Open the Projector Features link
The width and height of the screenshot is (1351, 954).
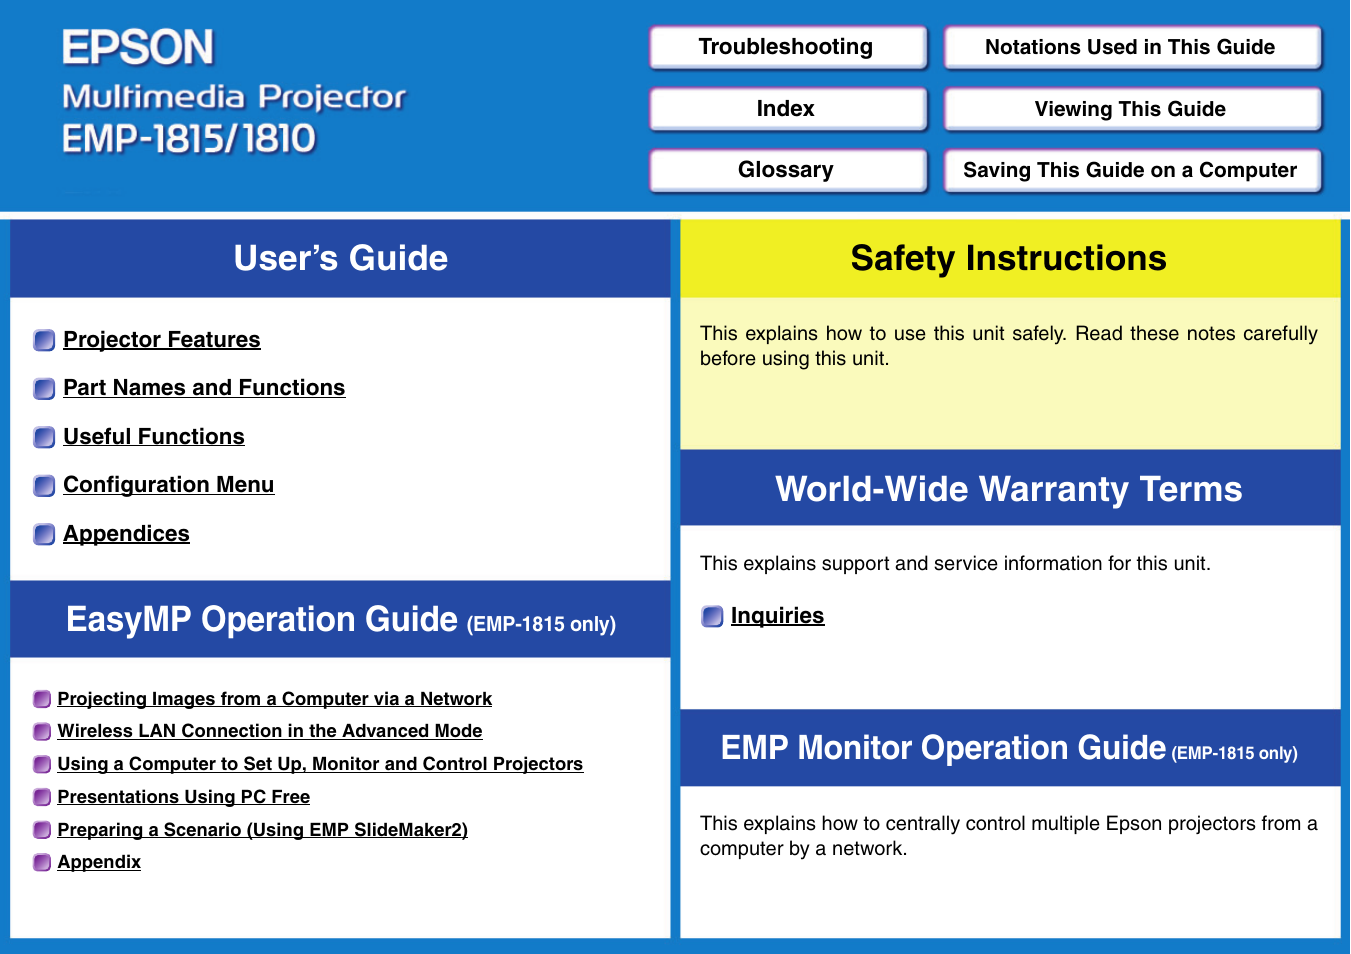[x=162, y=340]
